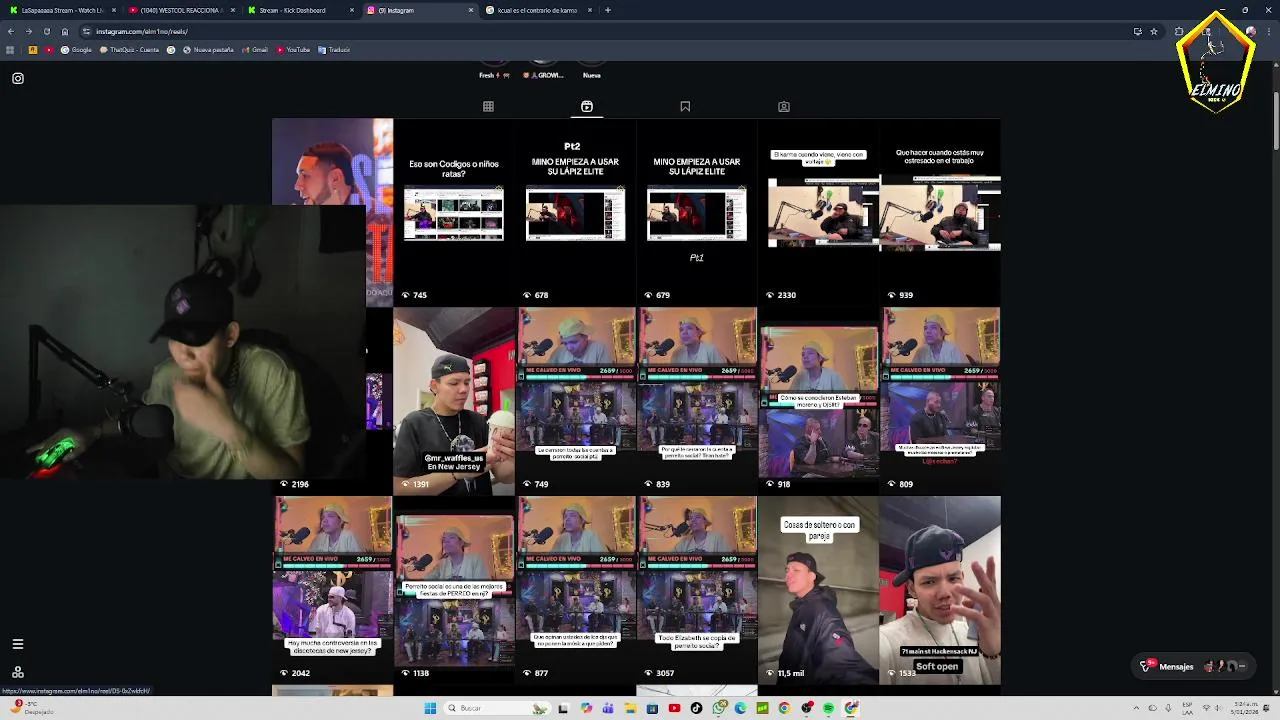
Task: Open the Traducir bookmark
Action: coord(334,49)
